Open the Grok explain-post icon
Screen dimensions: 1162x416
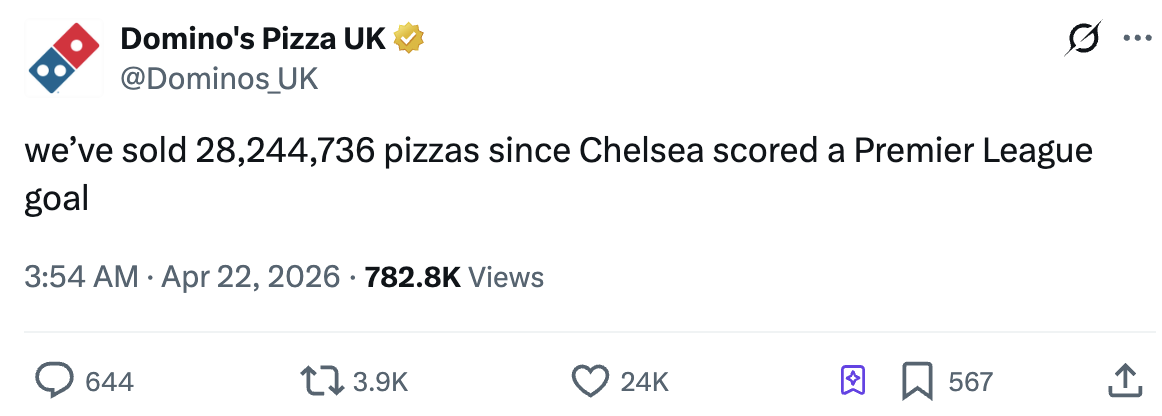click(1082, 40)
